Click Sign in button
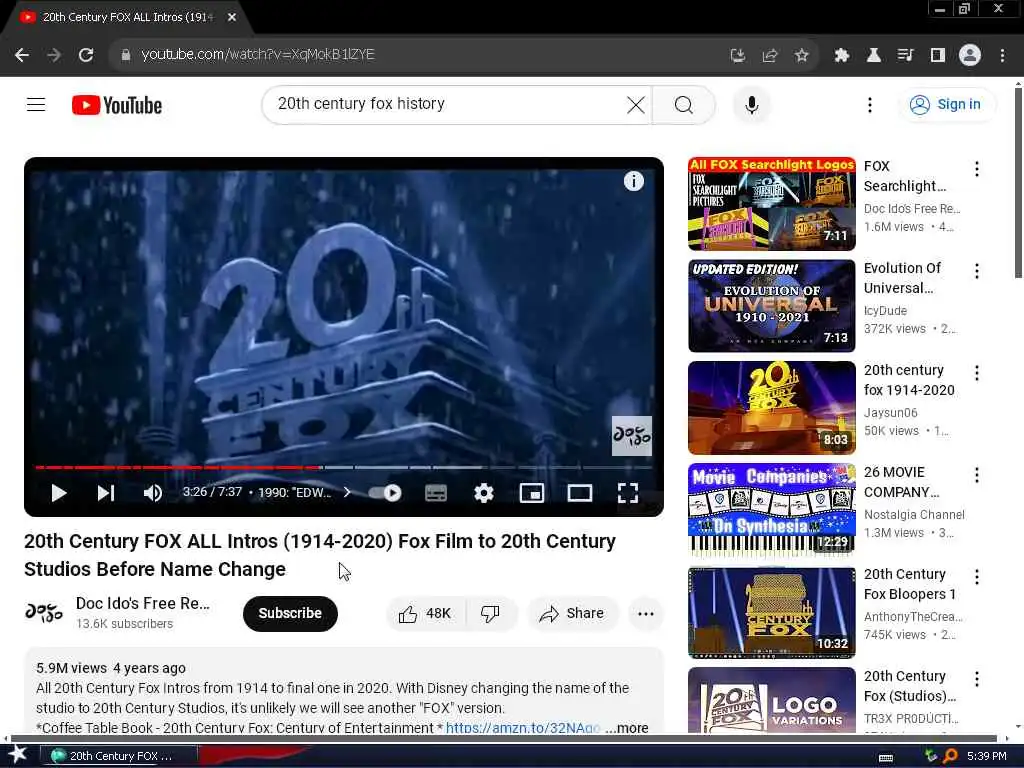This screenshot has width=1024, height=768. [947, 104]
